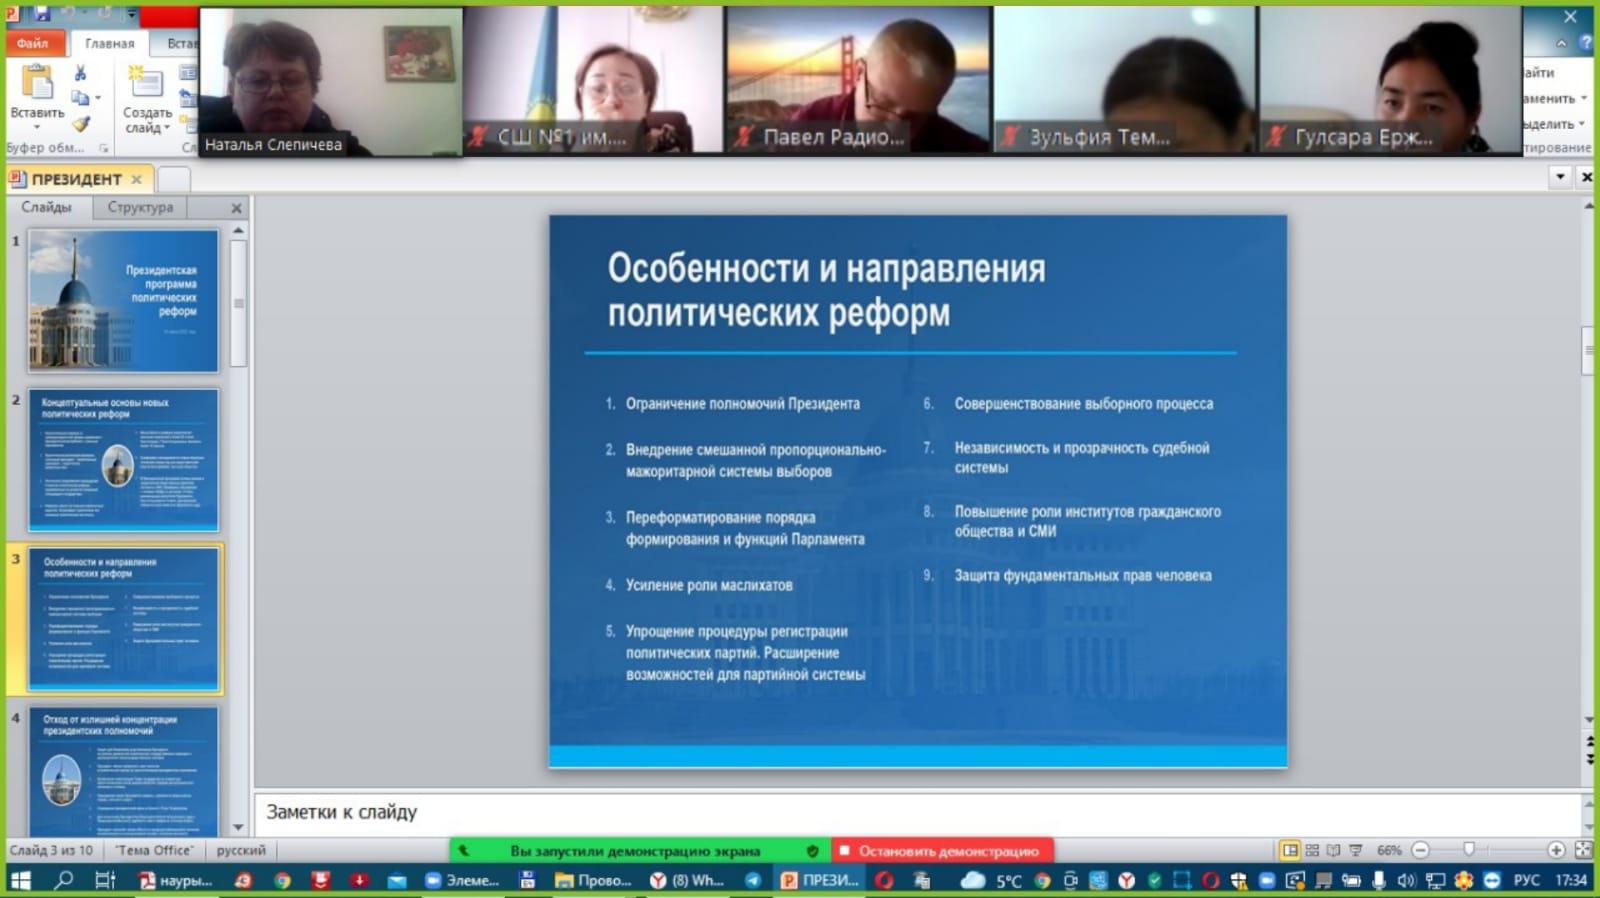
Task: Click the New Slide (Создать слайд) icon
Action: point(146,83)
